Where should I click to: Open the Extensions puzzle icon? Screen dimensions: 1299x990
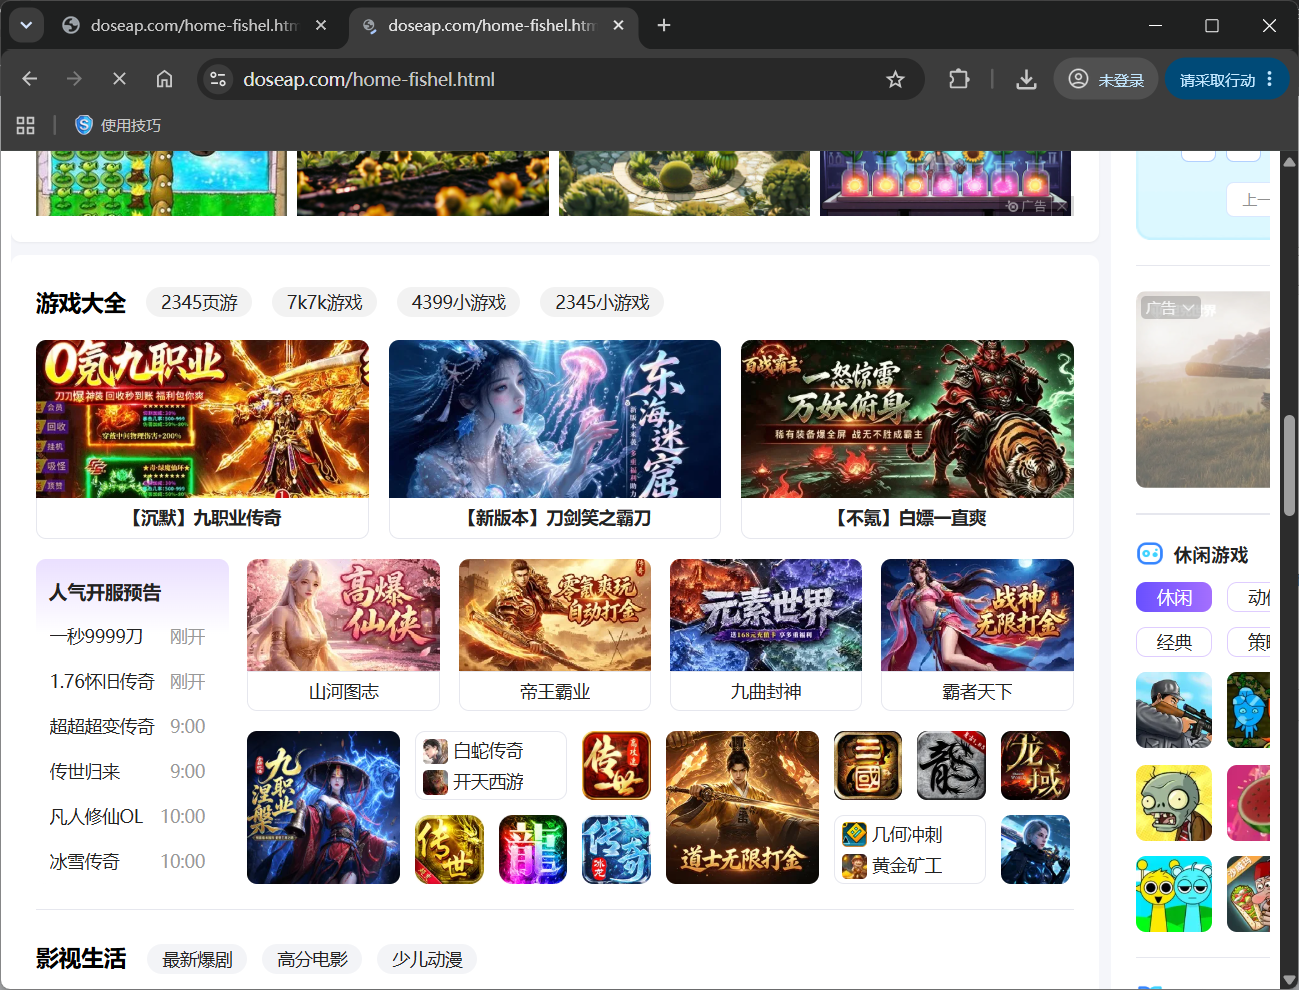[959, 79]
